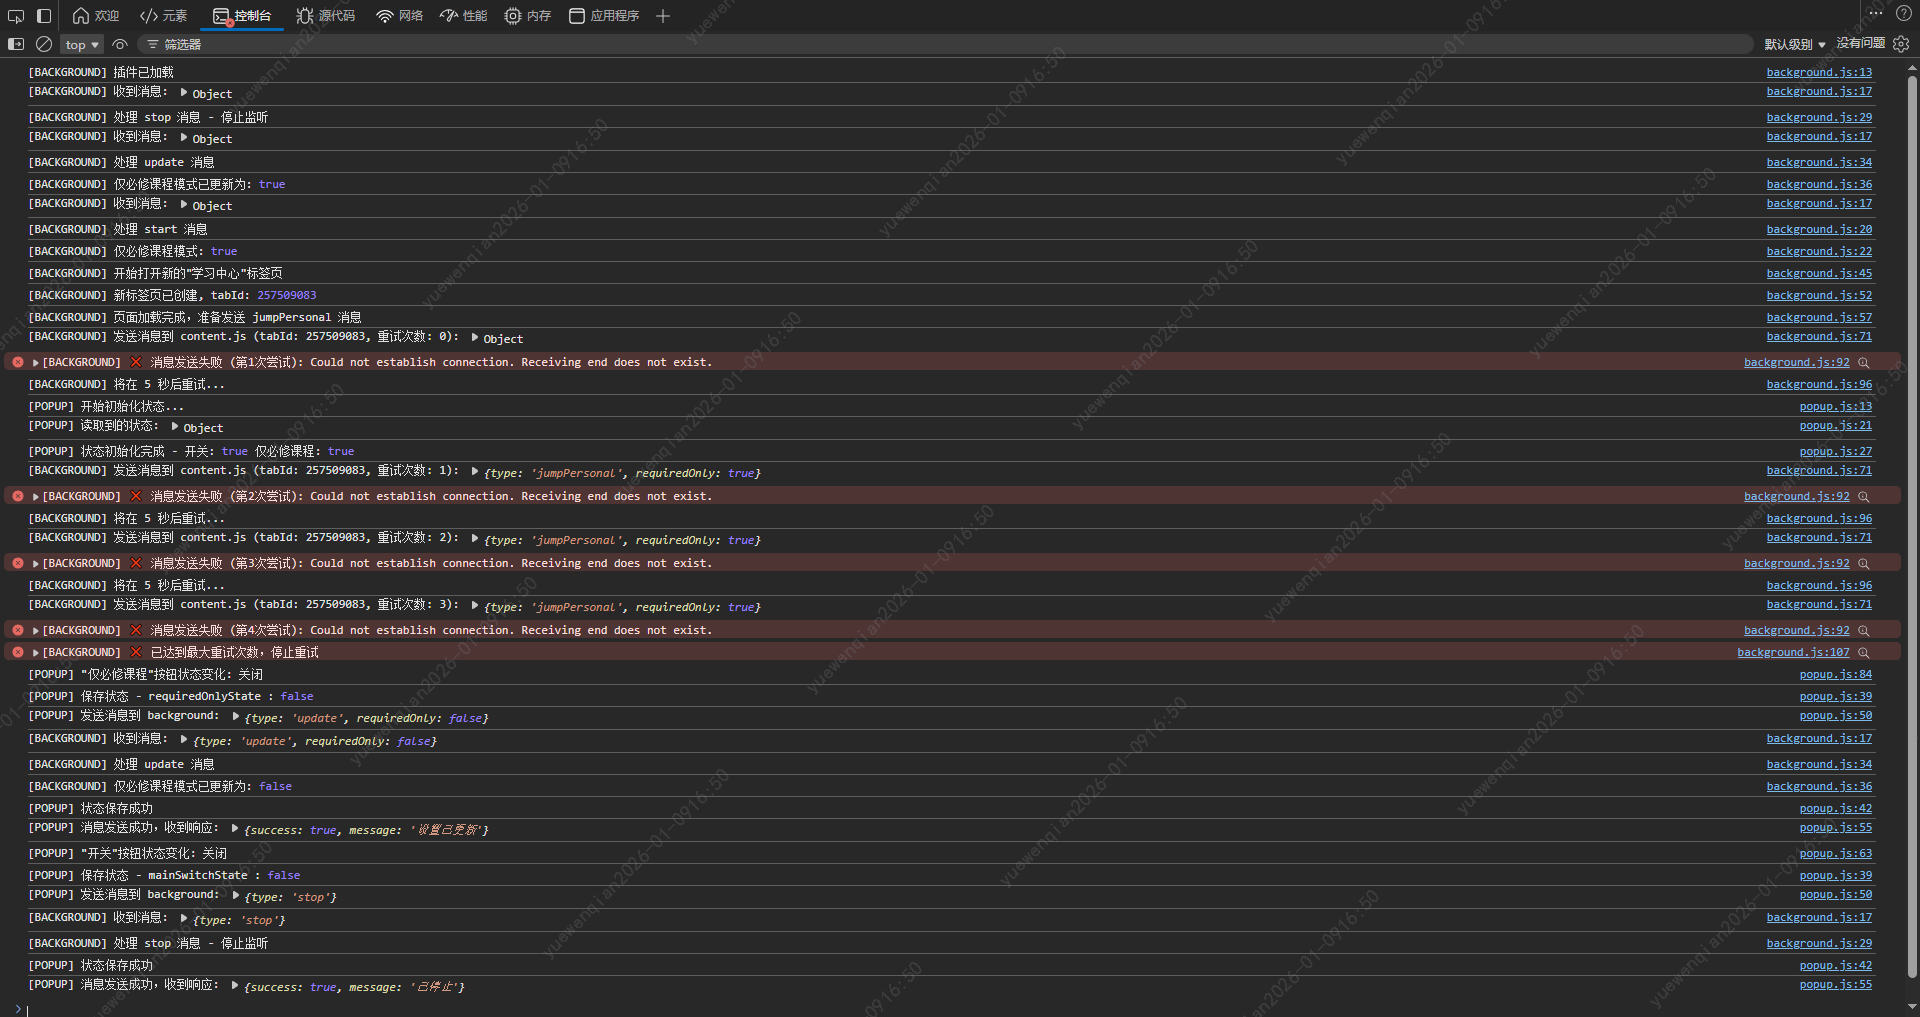Open the popup.js:84 source link
This screenshot has width=1920, height=1017.
click(x=1835, y=675)
